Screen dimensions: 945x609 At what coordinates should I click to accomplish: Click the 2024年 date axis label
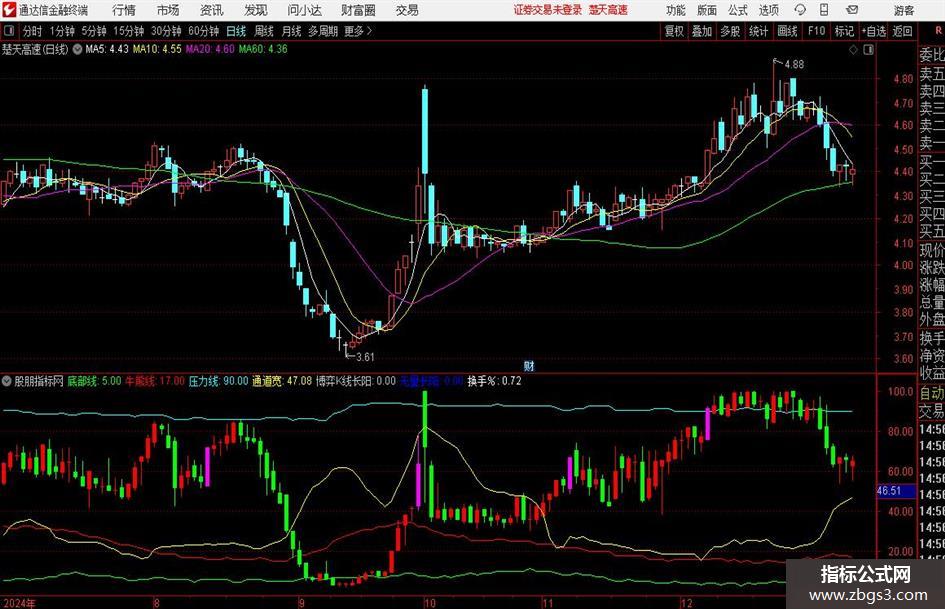[19, 603]
